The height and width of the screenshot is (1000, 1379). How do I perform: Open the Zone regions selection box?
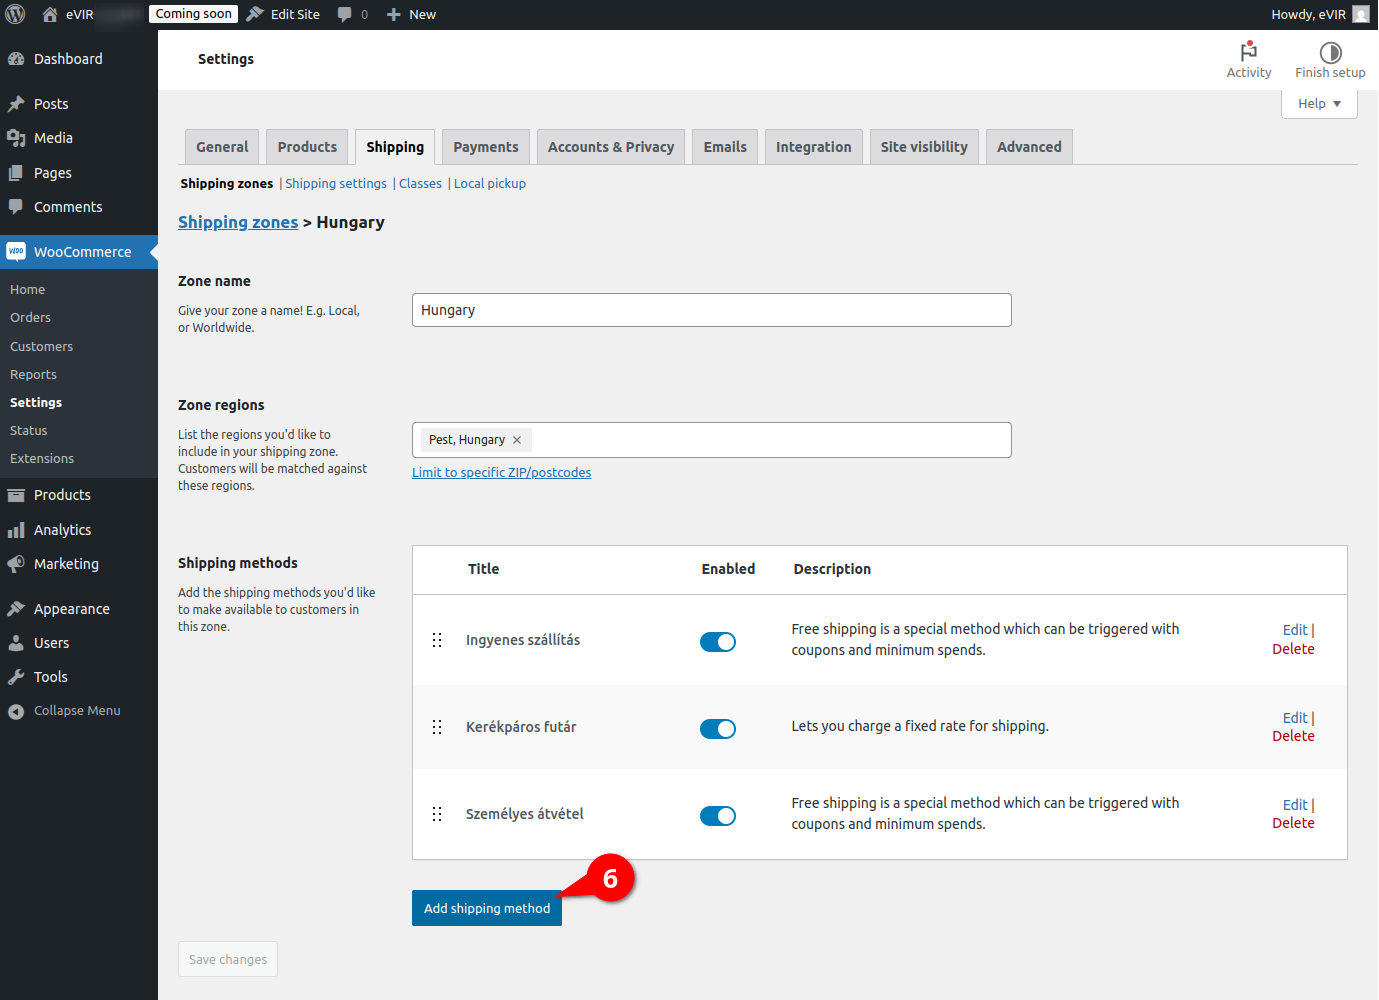point(711,440)
